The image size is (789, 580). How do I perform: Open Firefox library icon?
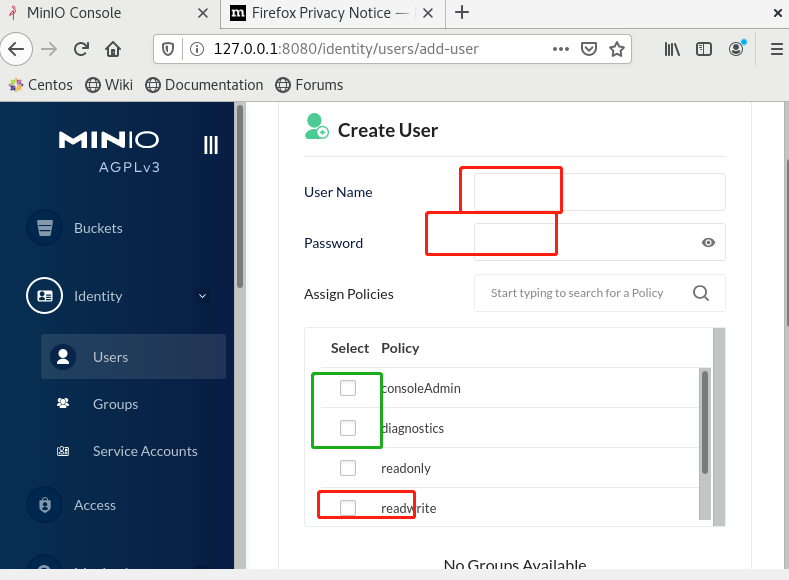(672, 49)
